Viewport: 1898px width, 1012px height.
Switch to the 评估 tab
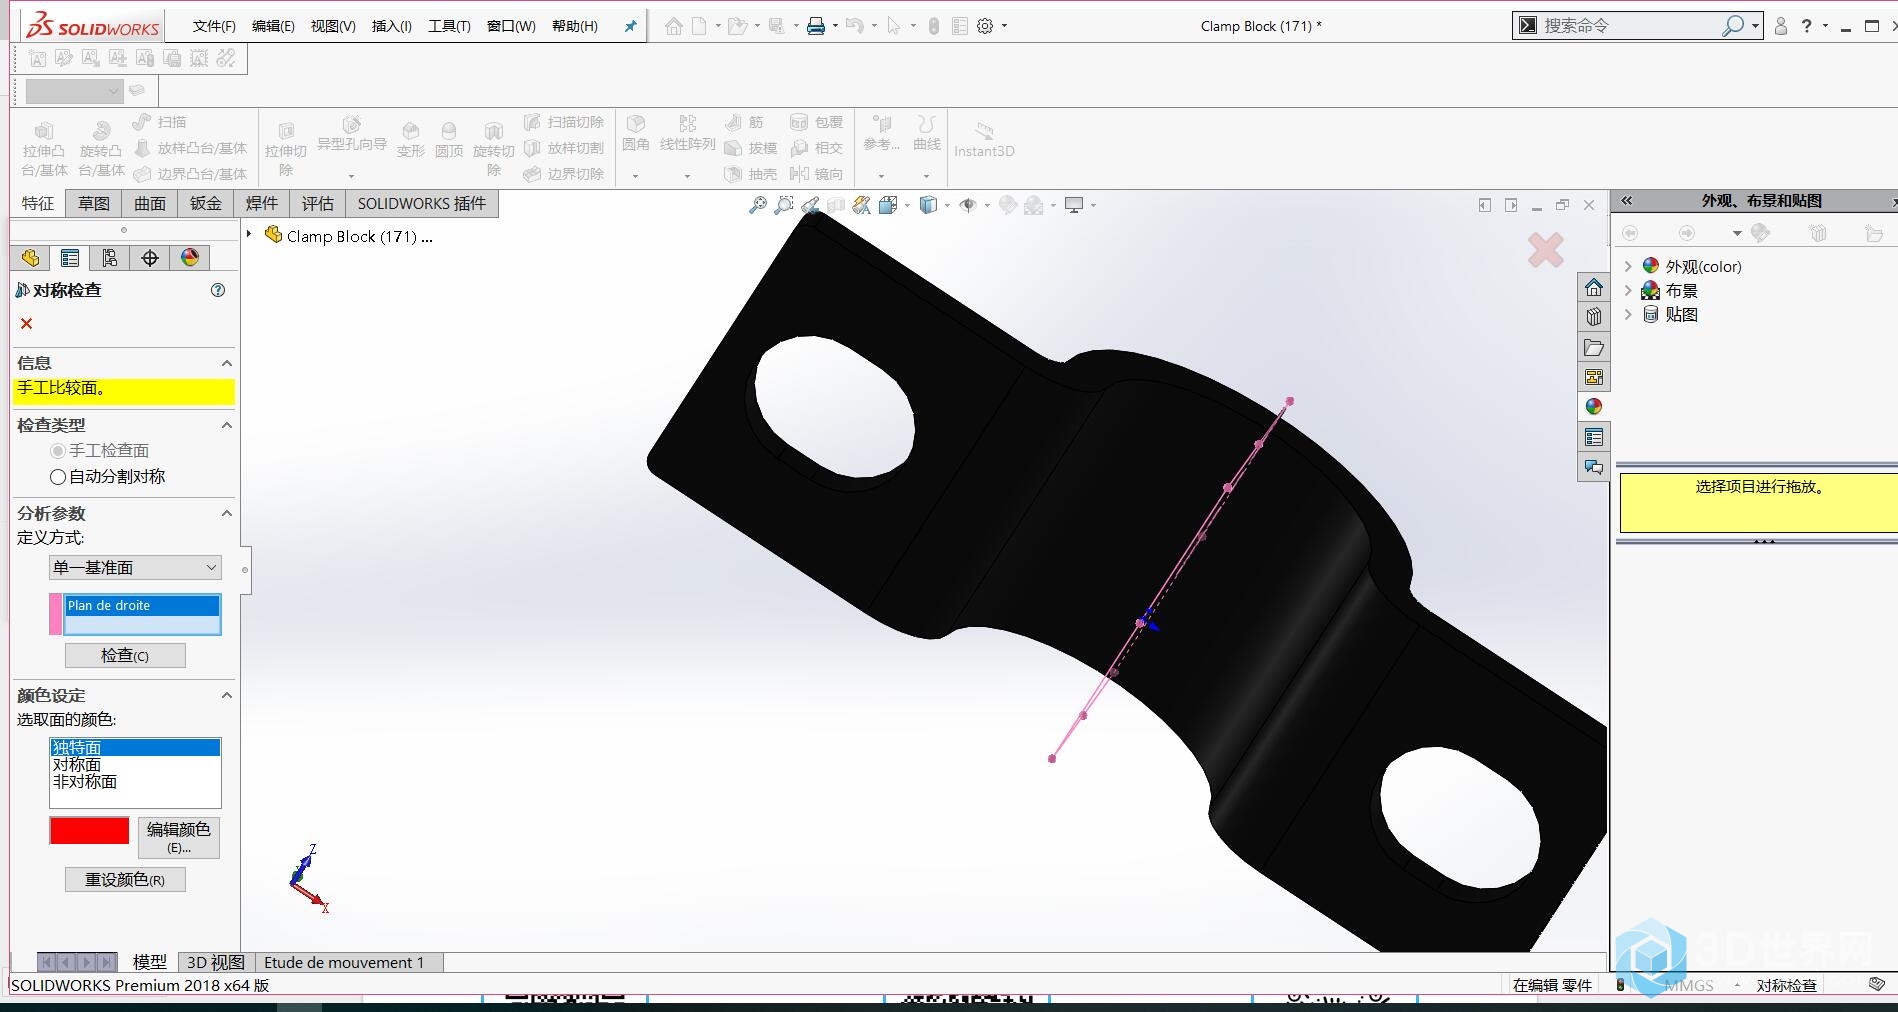point(318,203)
